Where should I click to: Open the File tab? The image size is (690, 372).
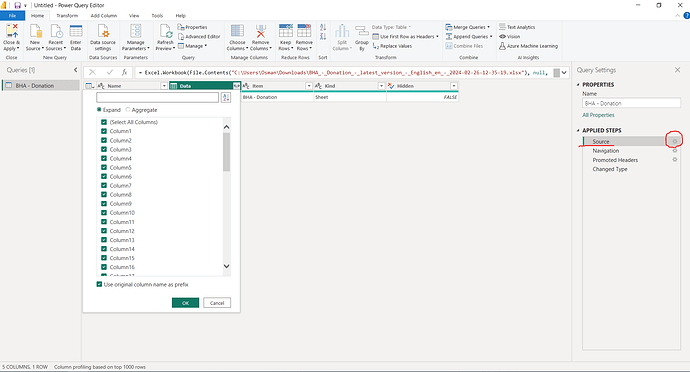pyautogui.click(x=12, y=15)
